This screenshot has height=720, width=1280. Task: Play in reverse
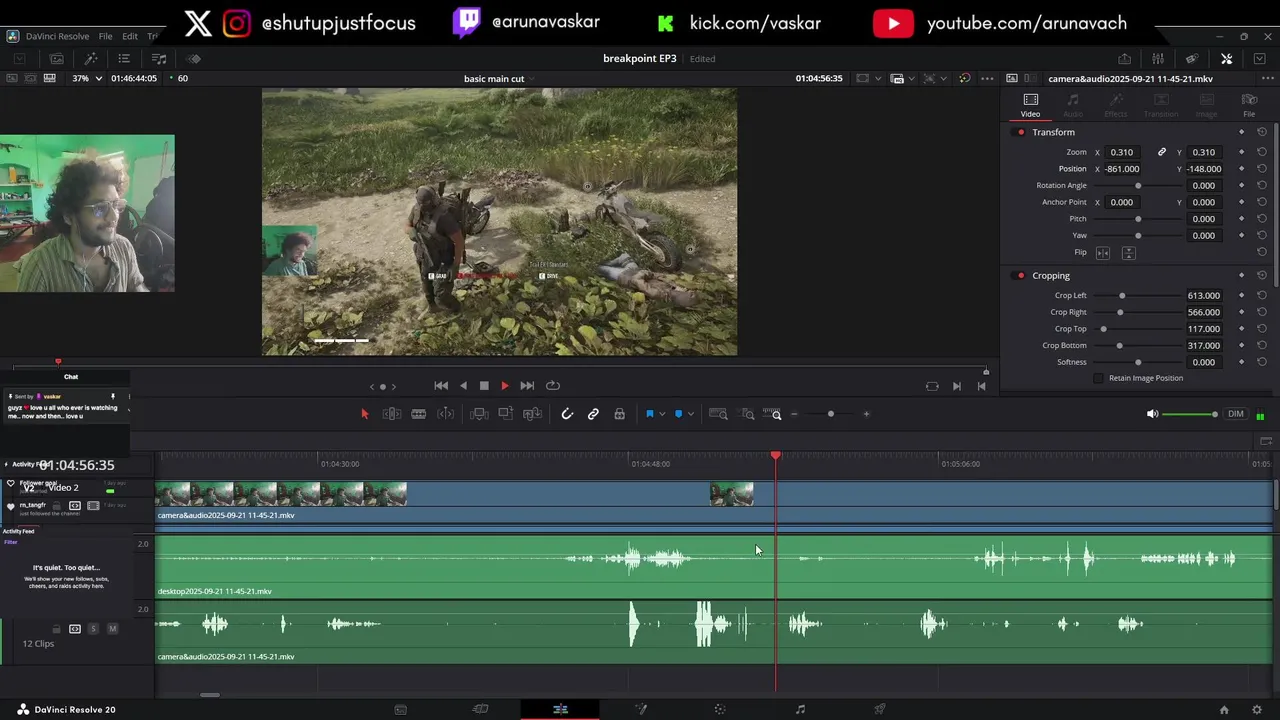point(463,386)
